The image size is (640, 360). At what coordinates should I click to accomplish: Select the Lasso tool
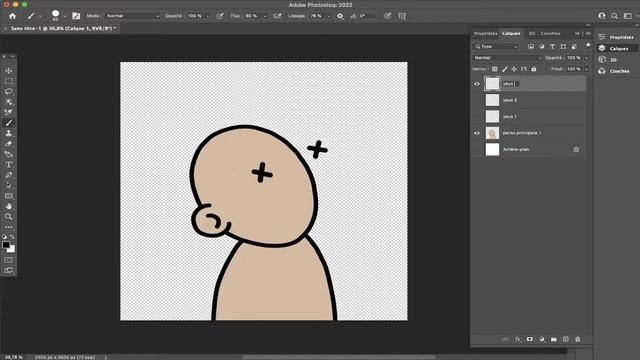(x=9, y=91)
